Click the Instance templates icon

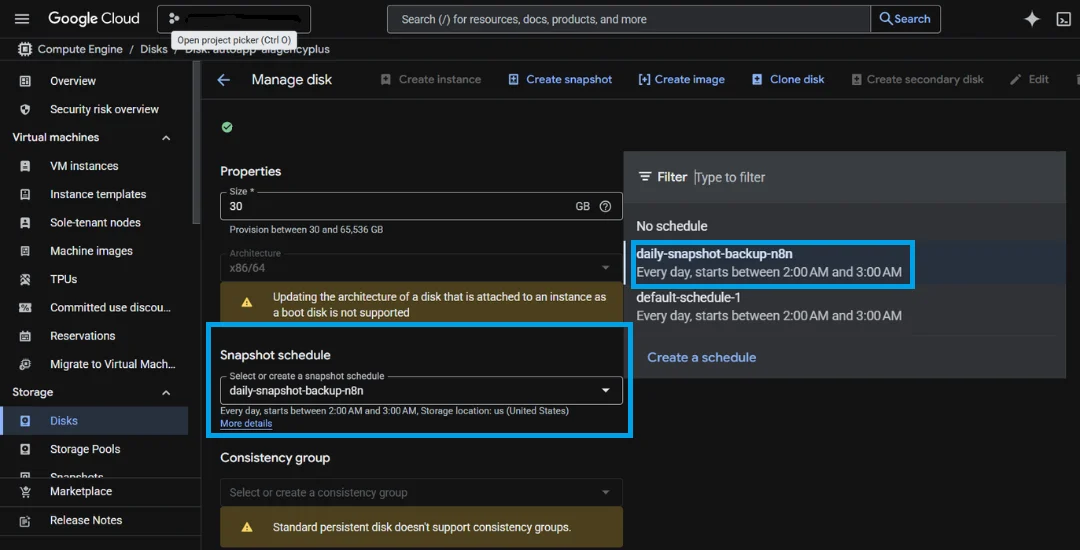[x=25, y=194]
